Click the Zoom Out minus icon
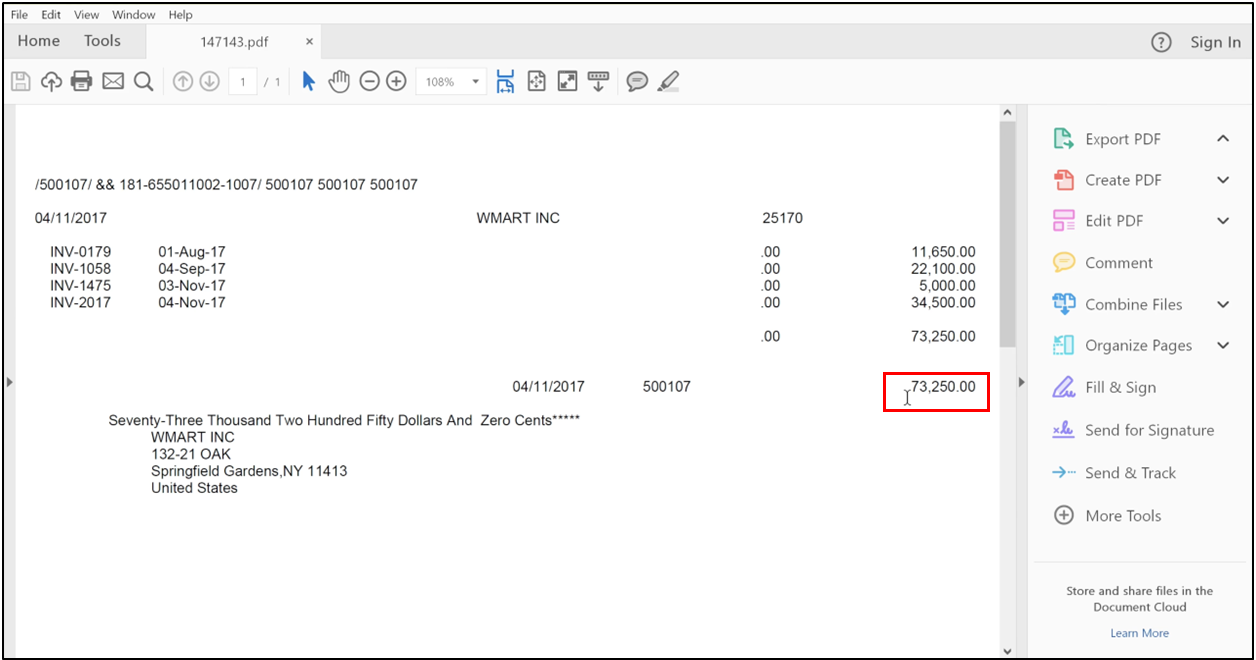Image resolution: width=1256 pixels, height=660 pixels. pyautogui.click(x=370, y=81)
